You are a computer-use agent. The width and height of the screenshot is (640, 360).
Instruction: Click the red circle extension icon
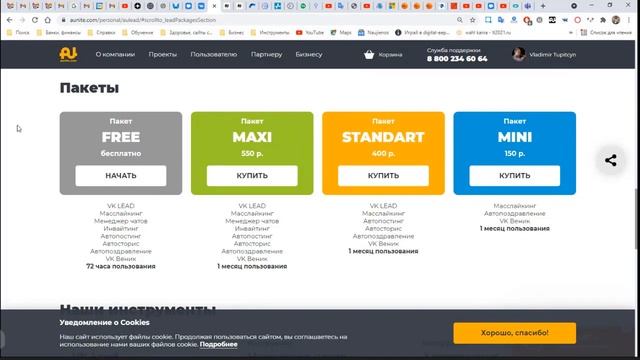click(578, 20)
